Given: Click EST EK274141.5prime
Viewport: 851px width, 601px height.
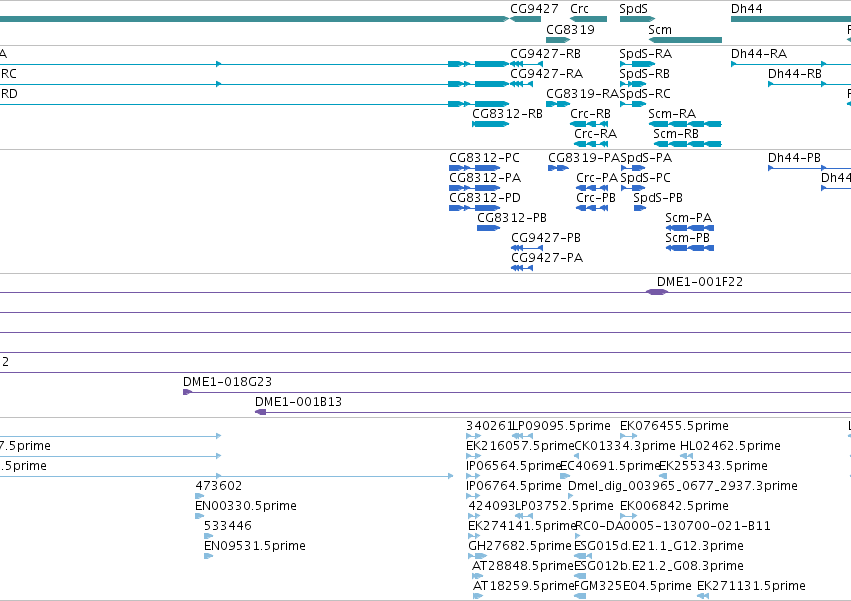Looking at the screenshot, I should (522, 526).
